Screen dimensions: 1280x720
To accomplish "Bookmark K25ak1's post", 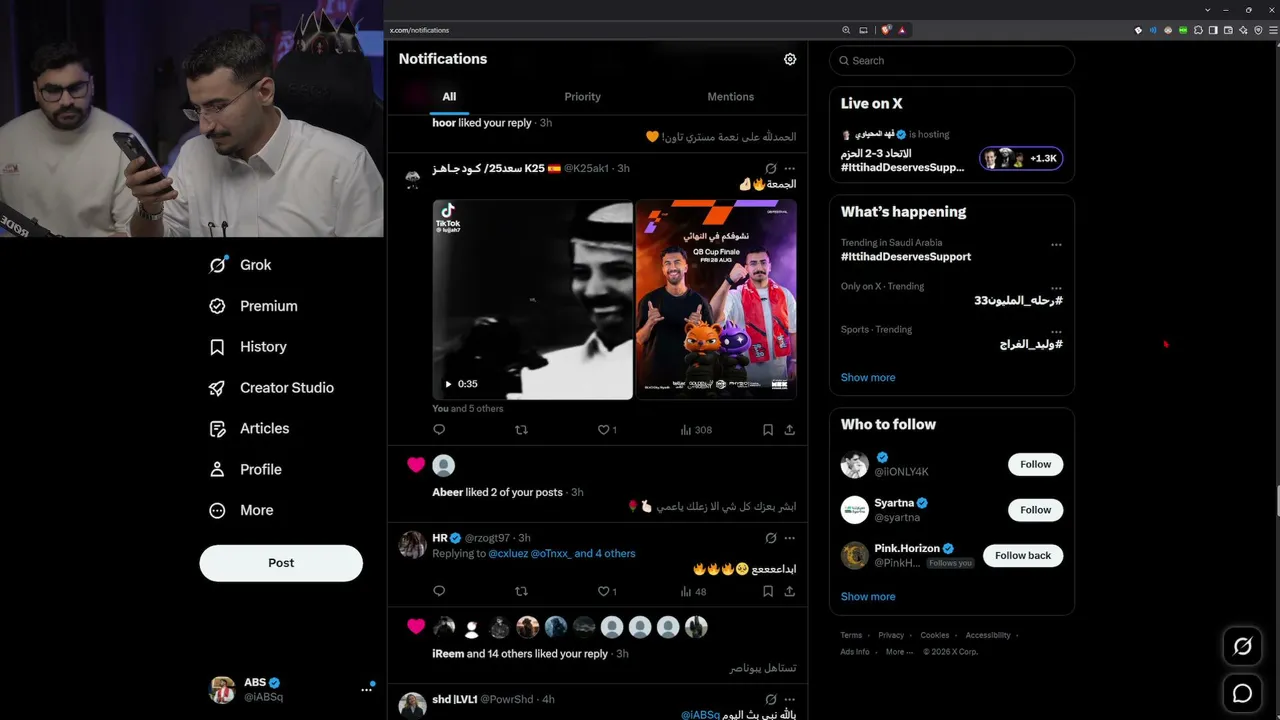I will click(x=768, y=430).
